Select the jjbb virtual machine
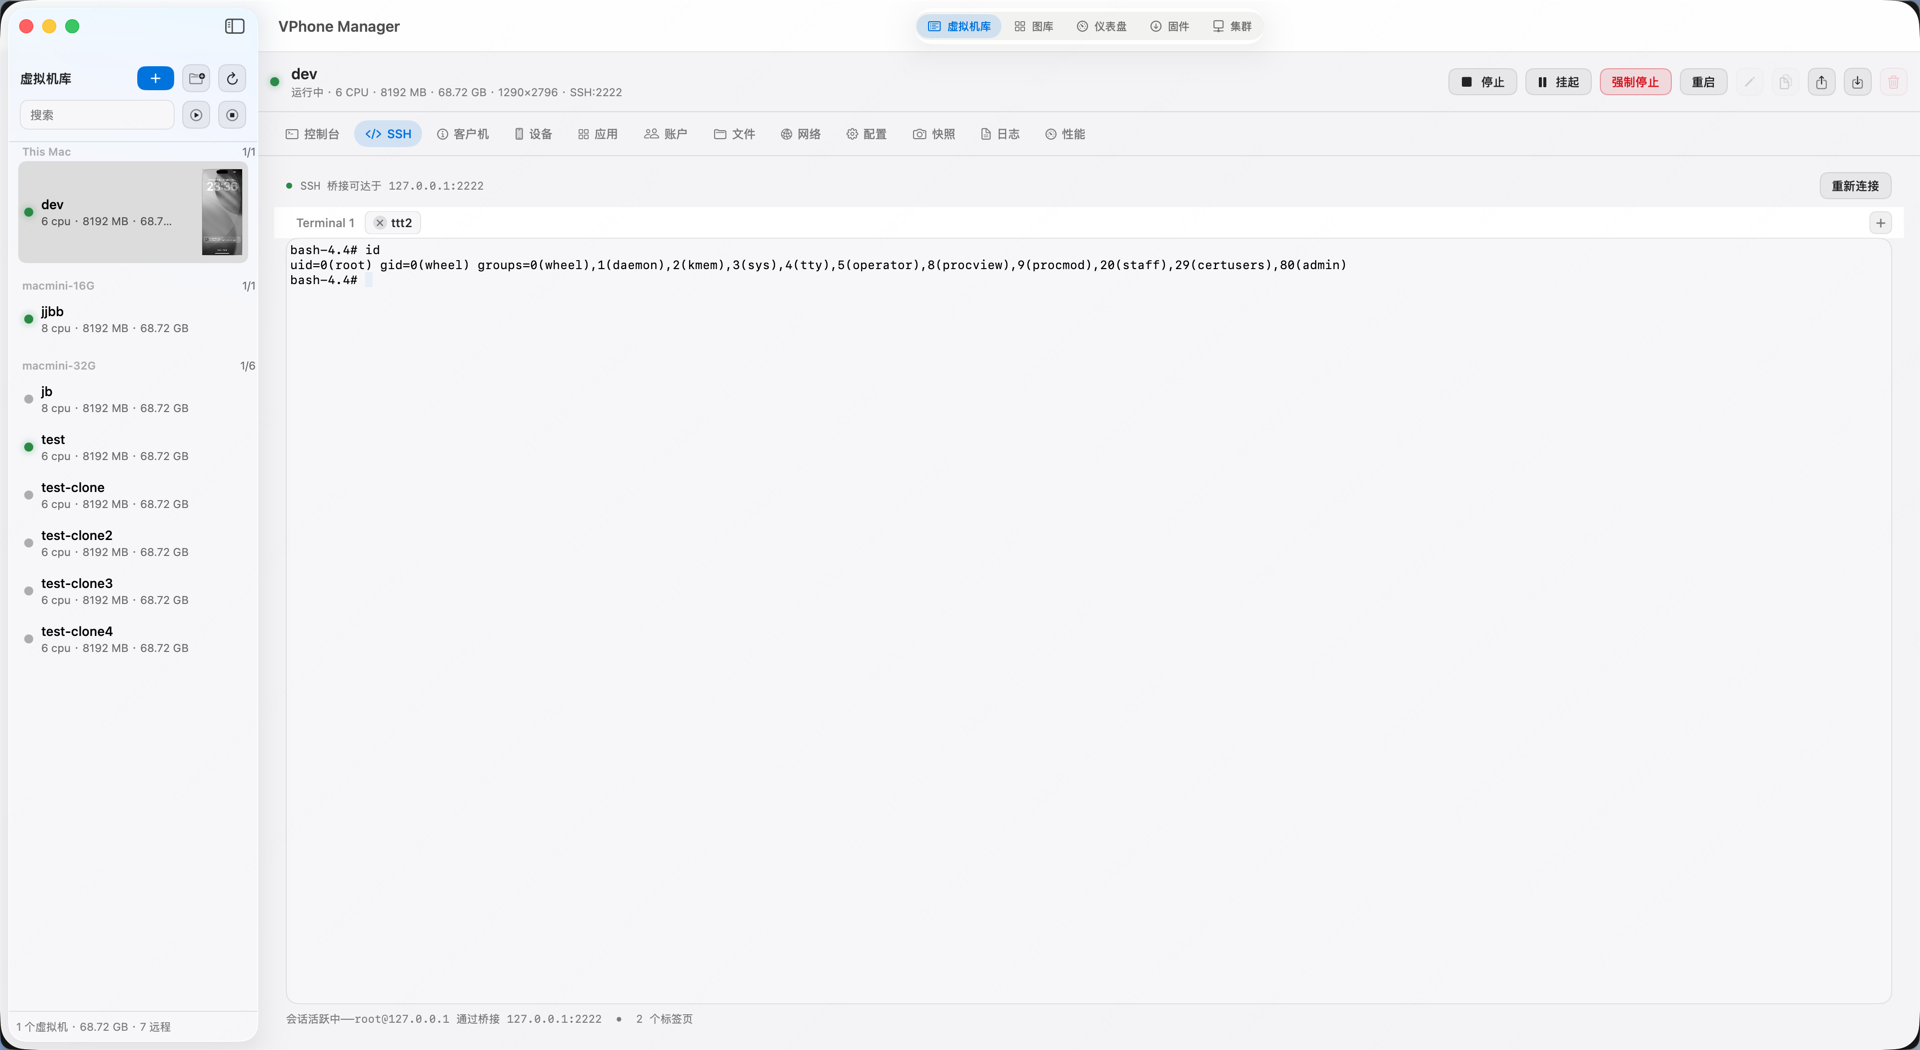The height and width of the screenshot is (1050, 1920). [x=132, y=319]
